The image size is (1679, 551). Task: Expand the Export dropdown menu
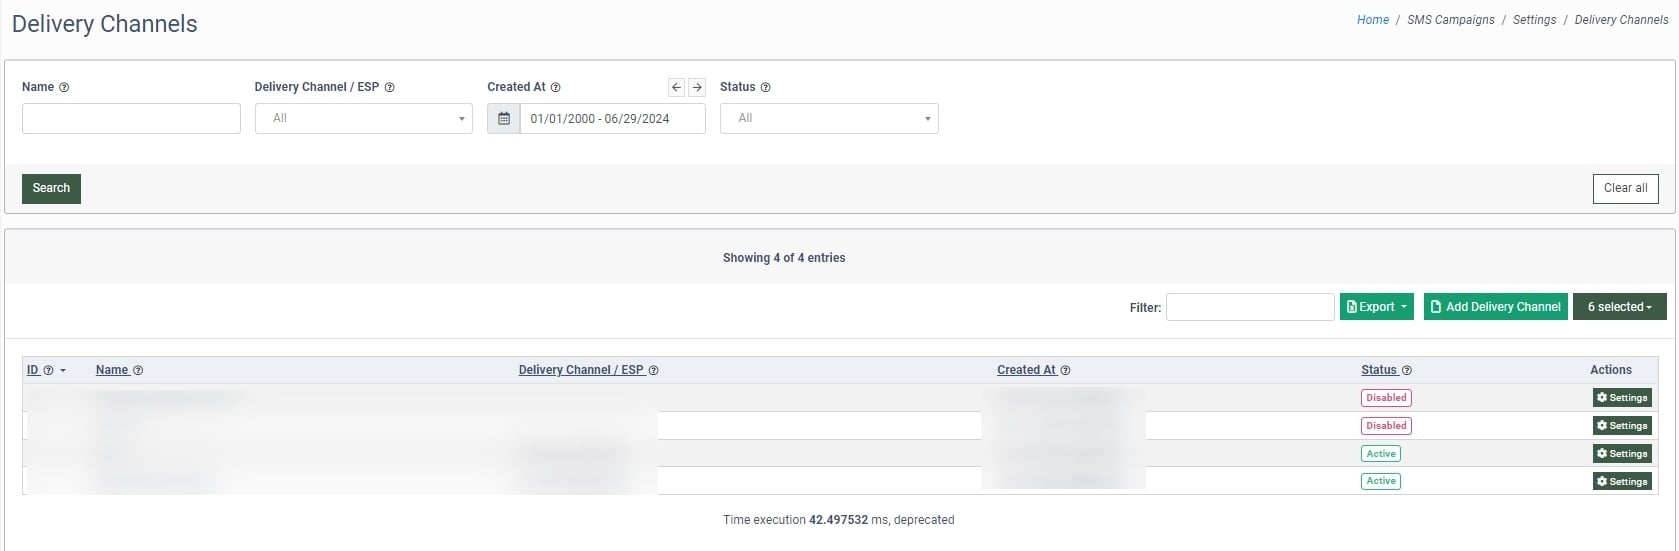[1376, 307]
